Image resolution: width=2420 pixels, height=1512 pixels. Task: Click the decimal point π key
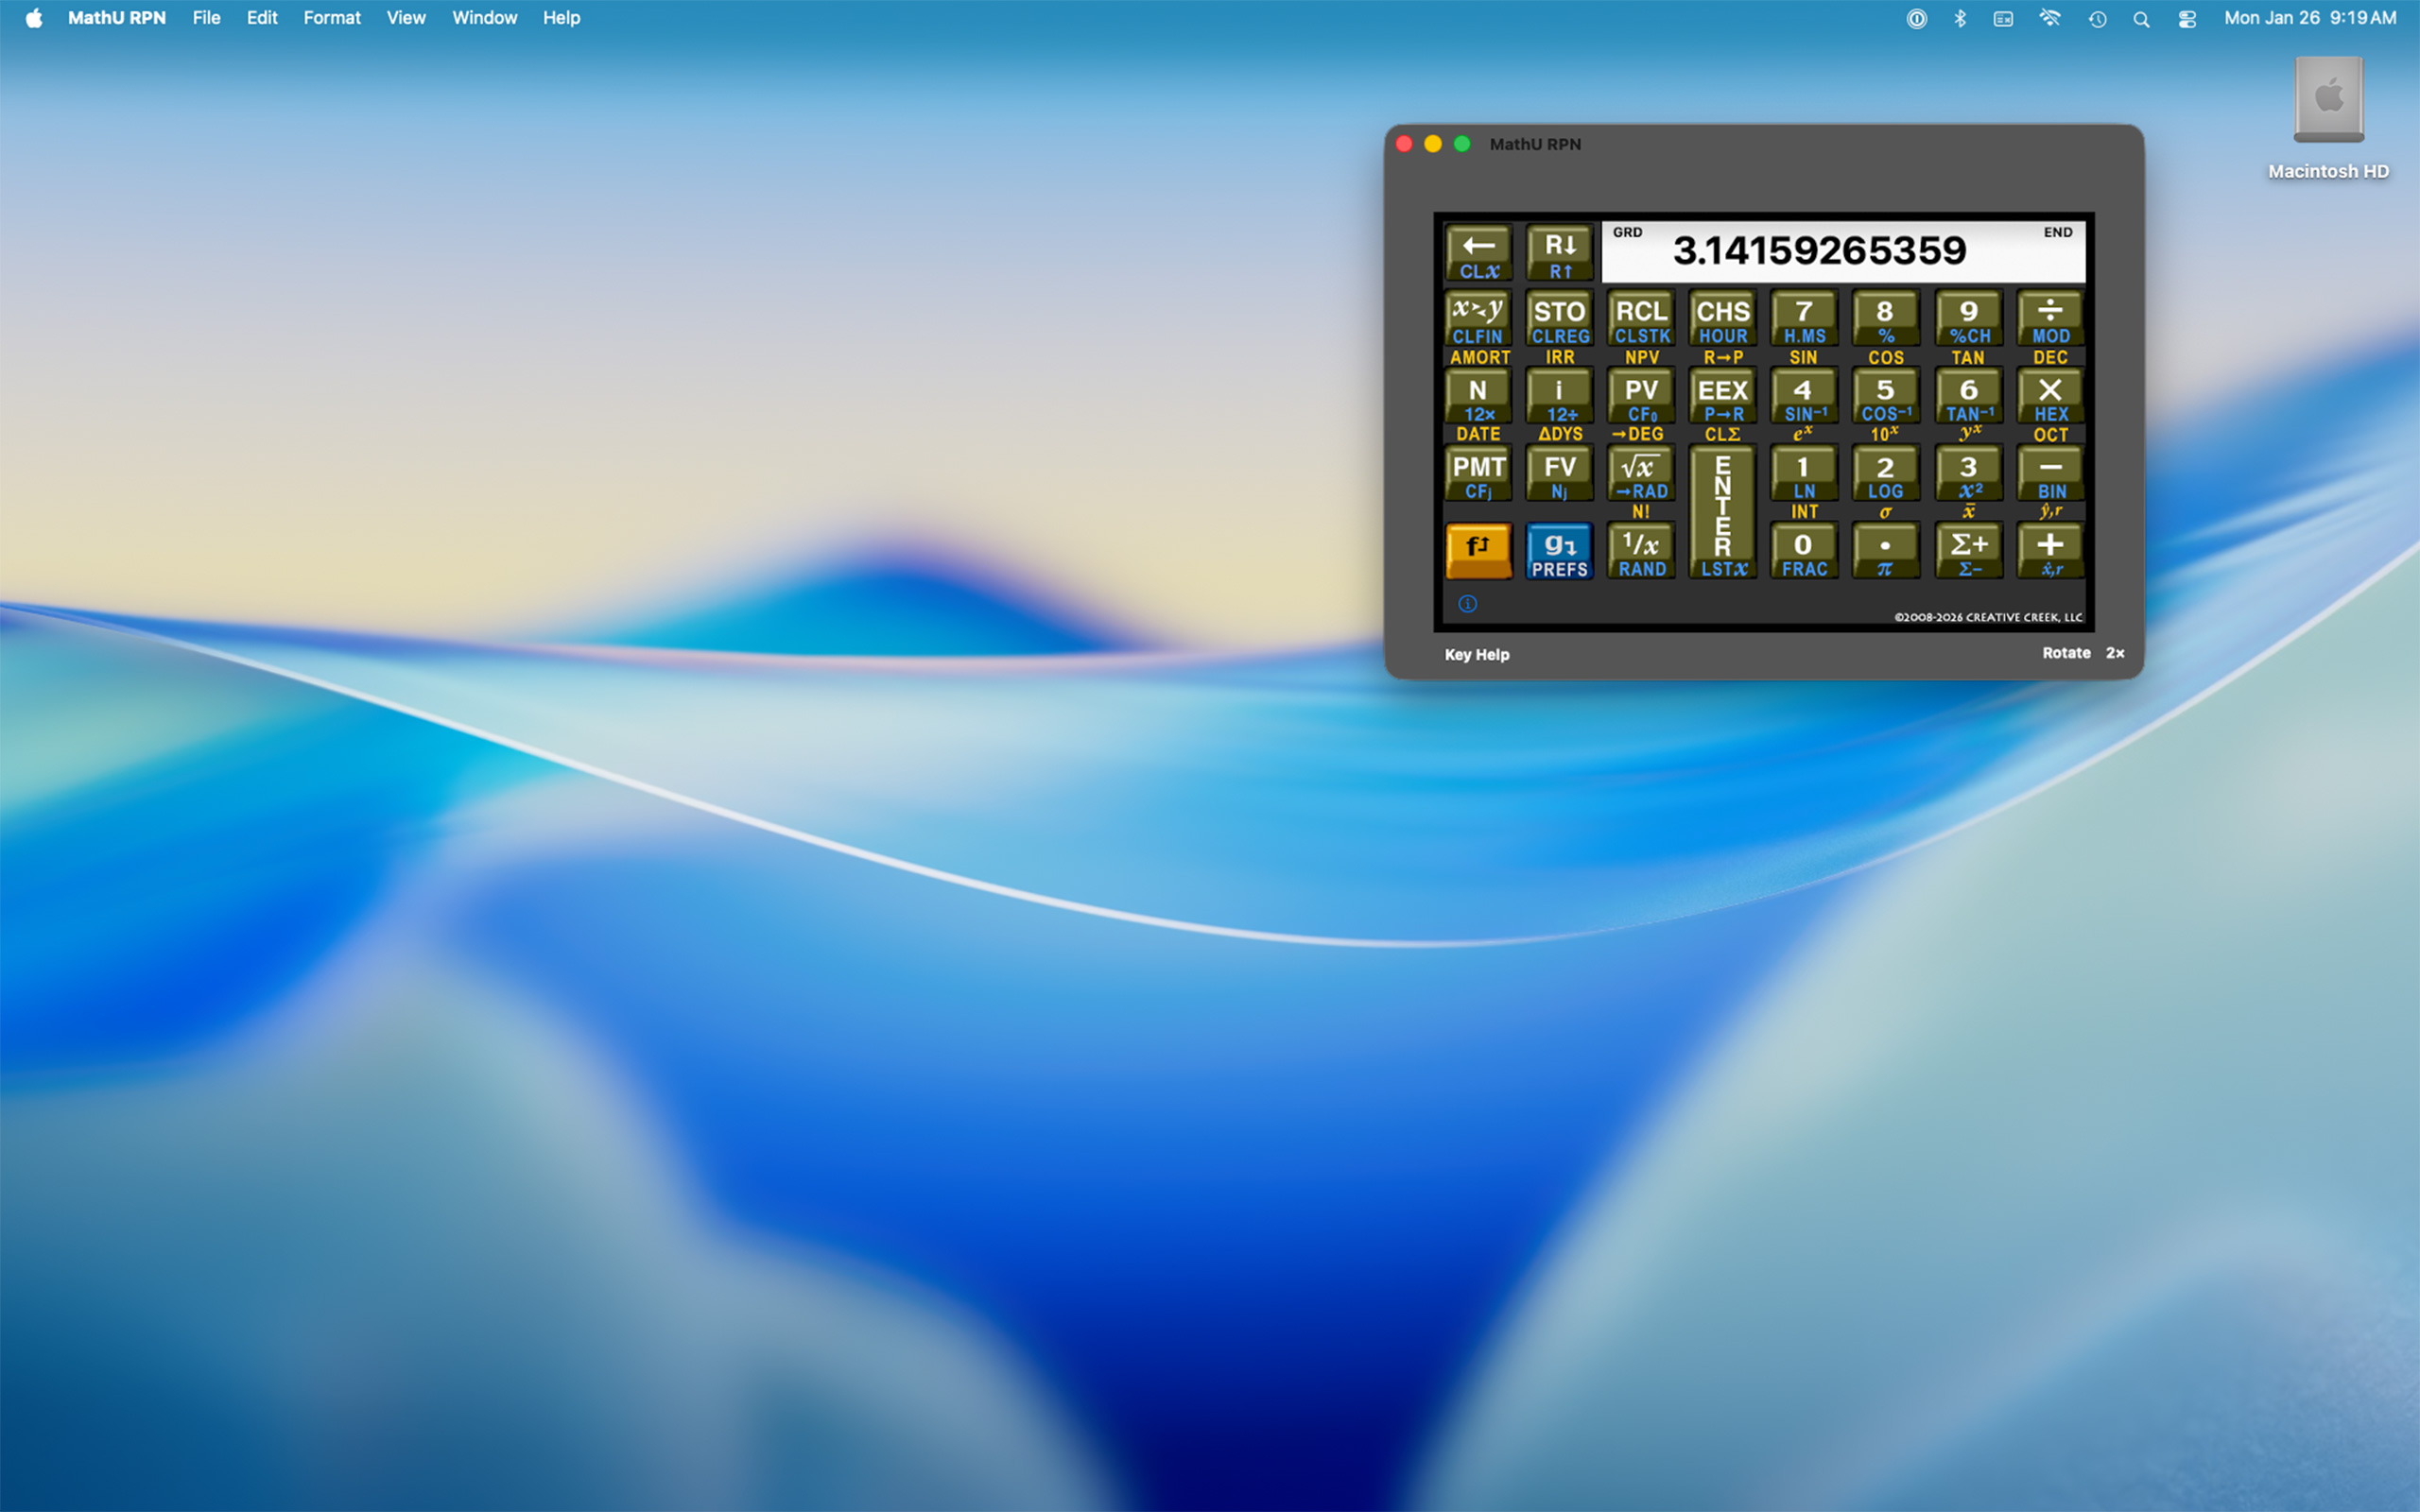1886,551
